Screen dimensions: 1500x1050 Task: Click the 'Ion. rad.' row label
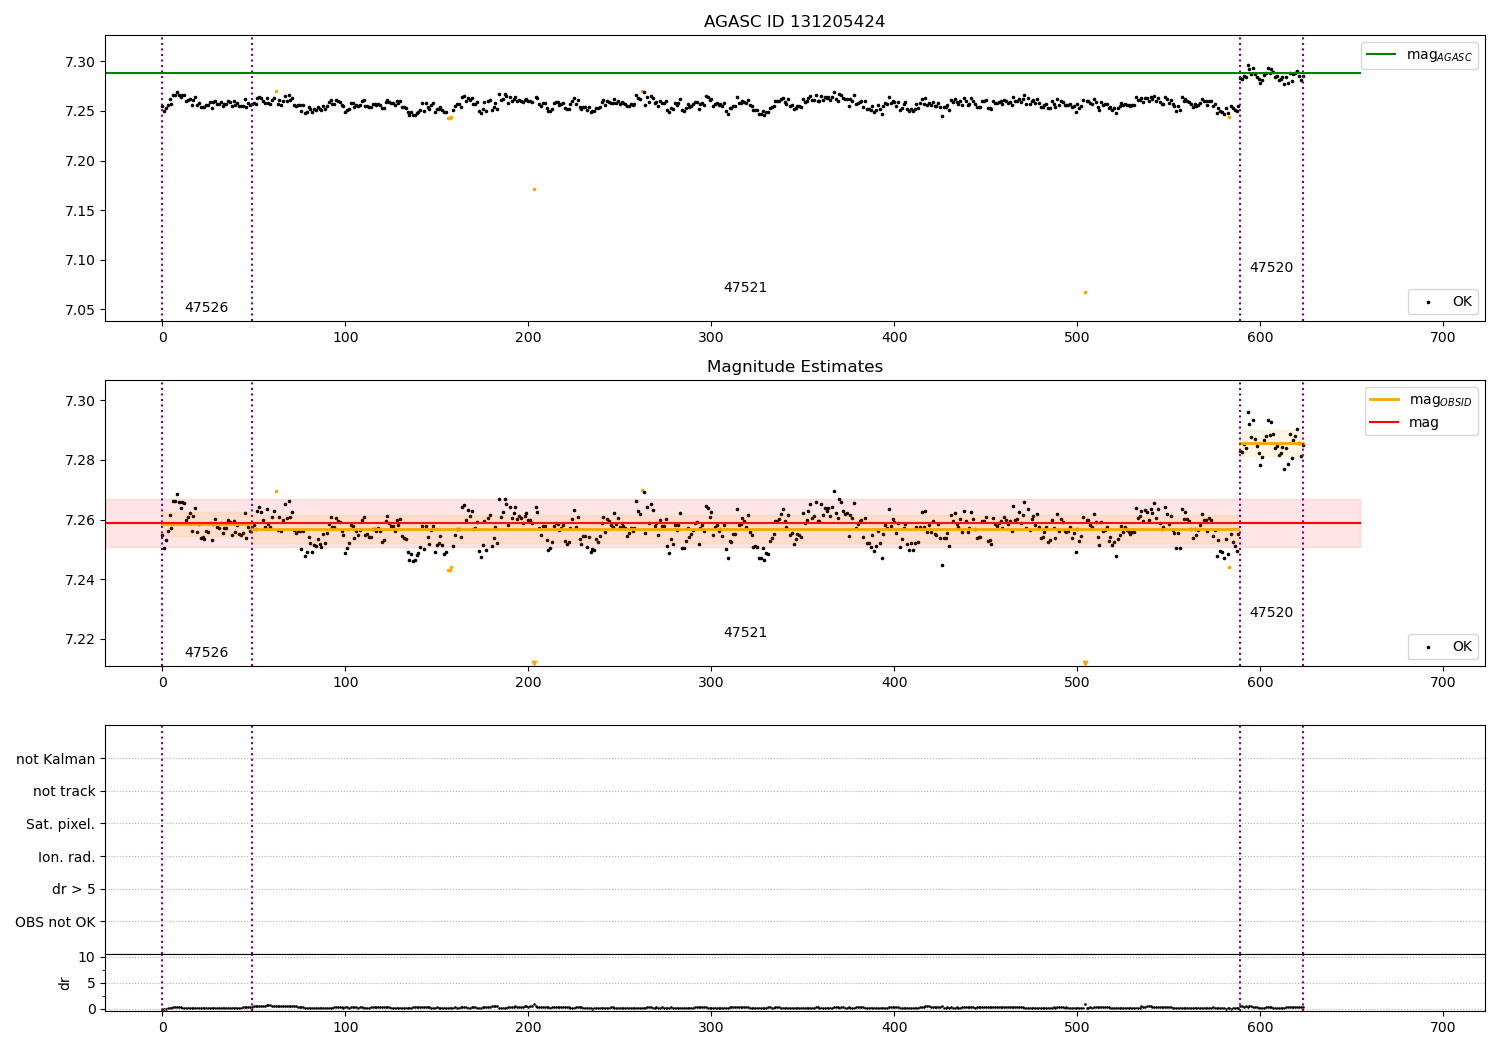pyautogui.click(x=67, y=857)
